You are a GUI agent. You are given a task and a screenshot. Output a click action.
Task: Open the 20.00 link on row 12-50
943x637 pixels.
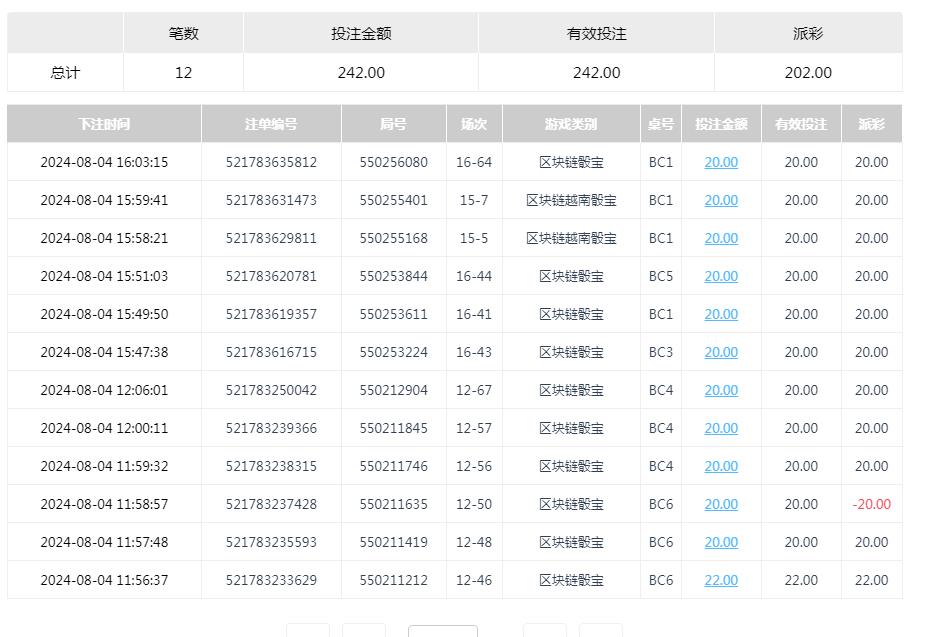[x=720, y=504]
